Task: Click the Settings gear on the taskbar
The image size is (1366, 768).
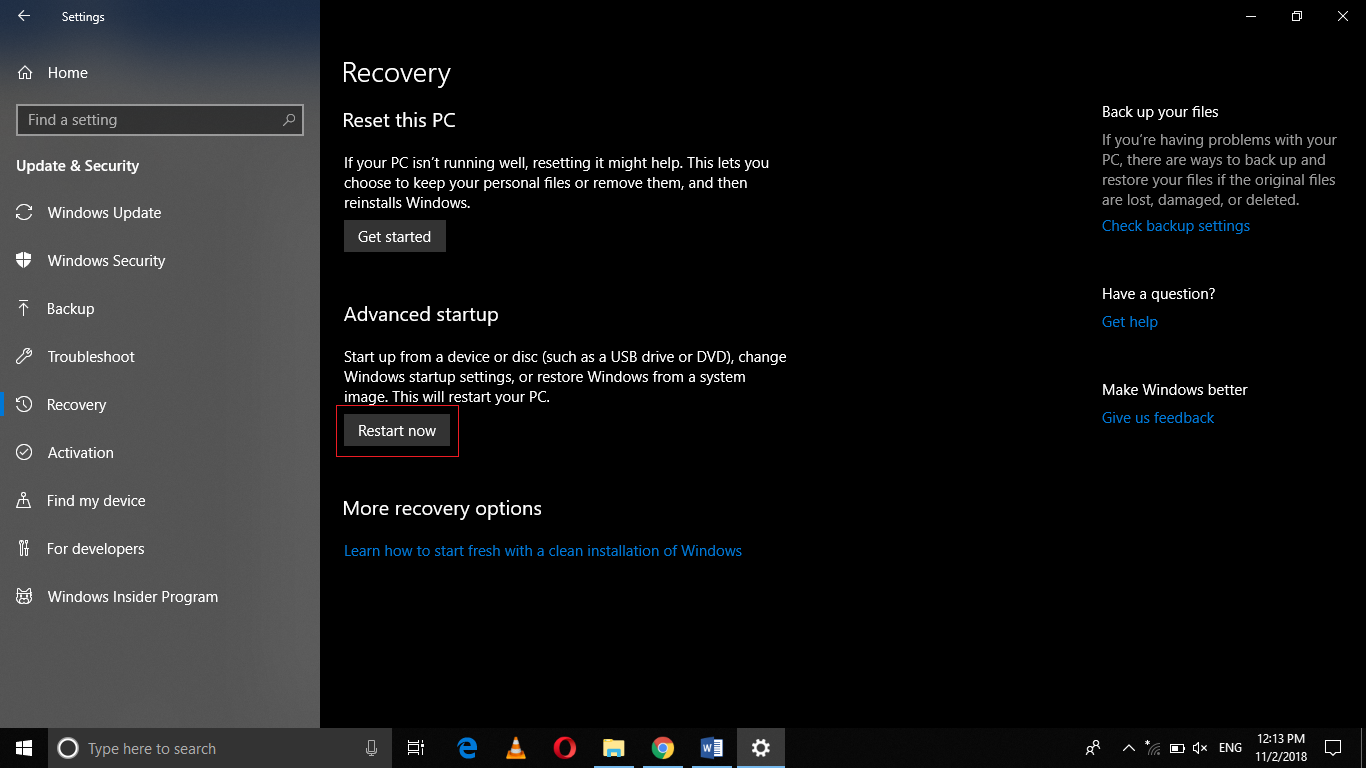Action: 760,748
